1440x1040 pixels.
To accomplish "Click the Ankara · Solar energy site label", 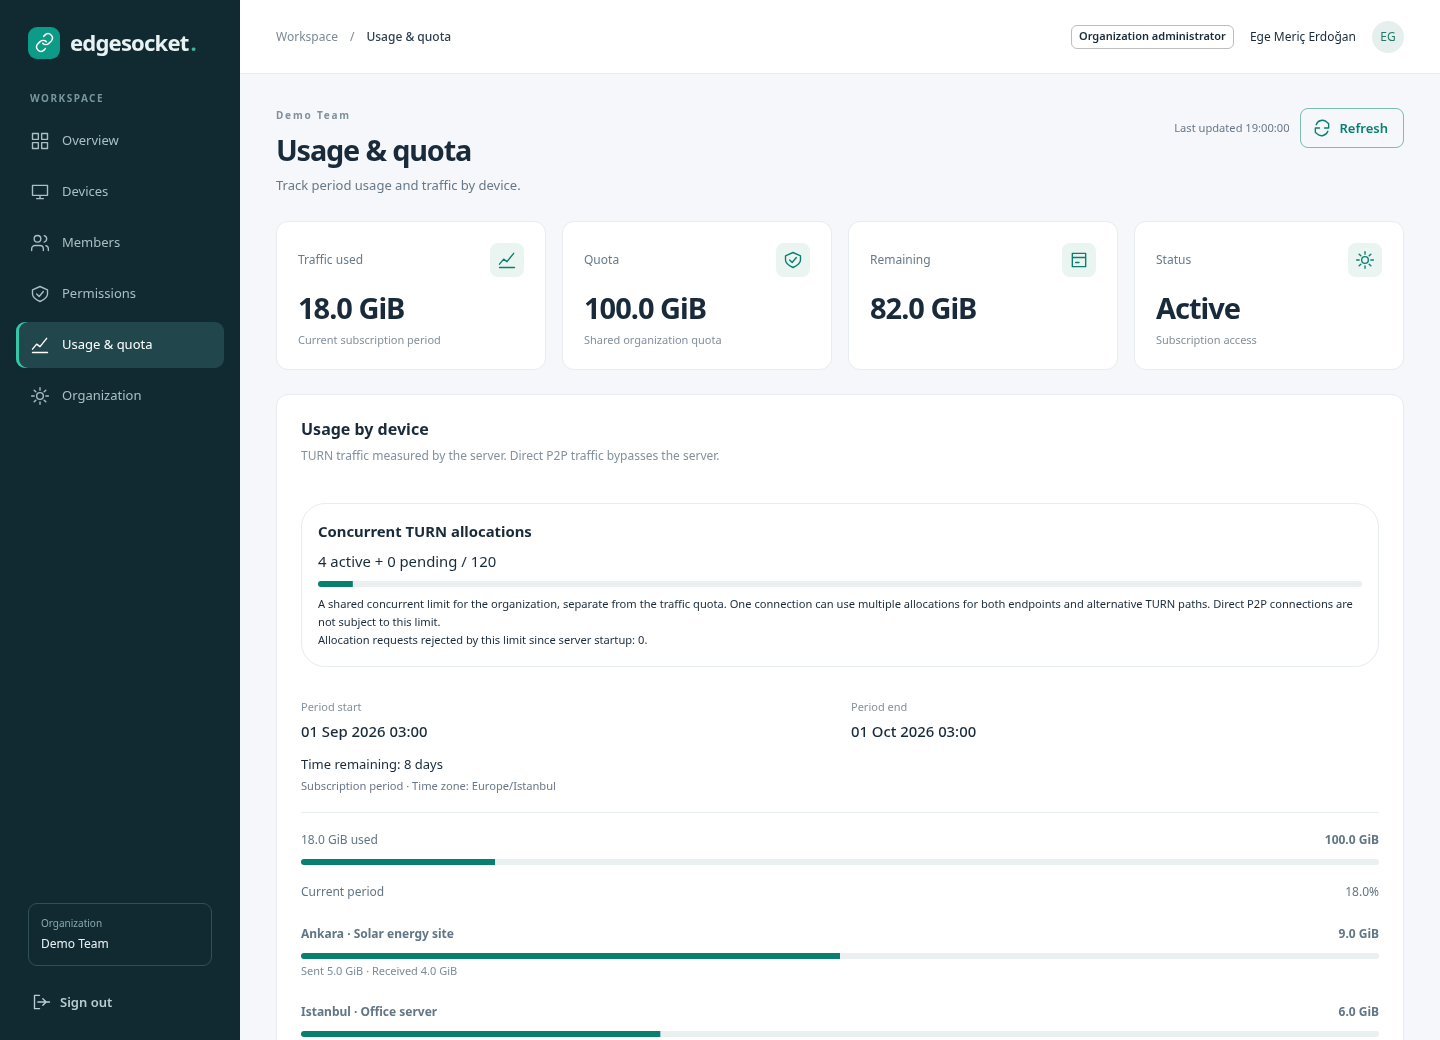I will (x=377, y=934).
